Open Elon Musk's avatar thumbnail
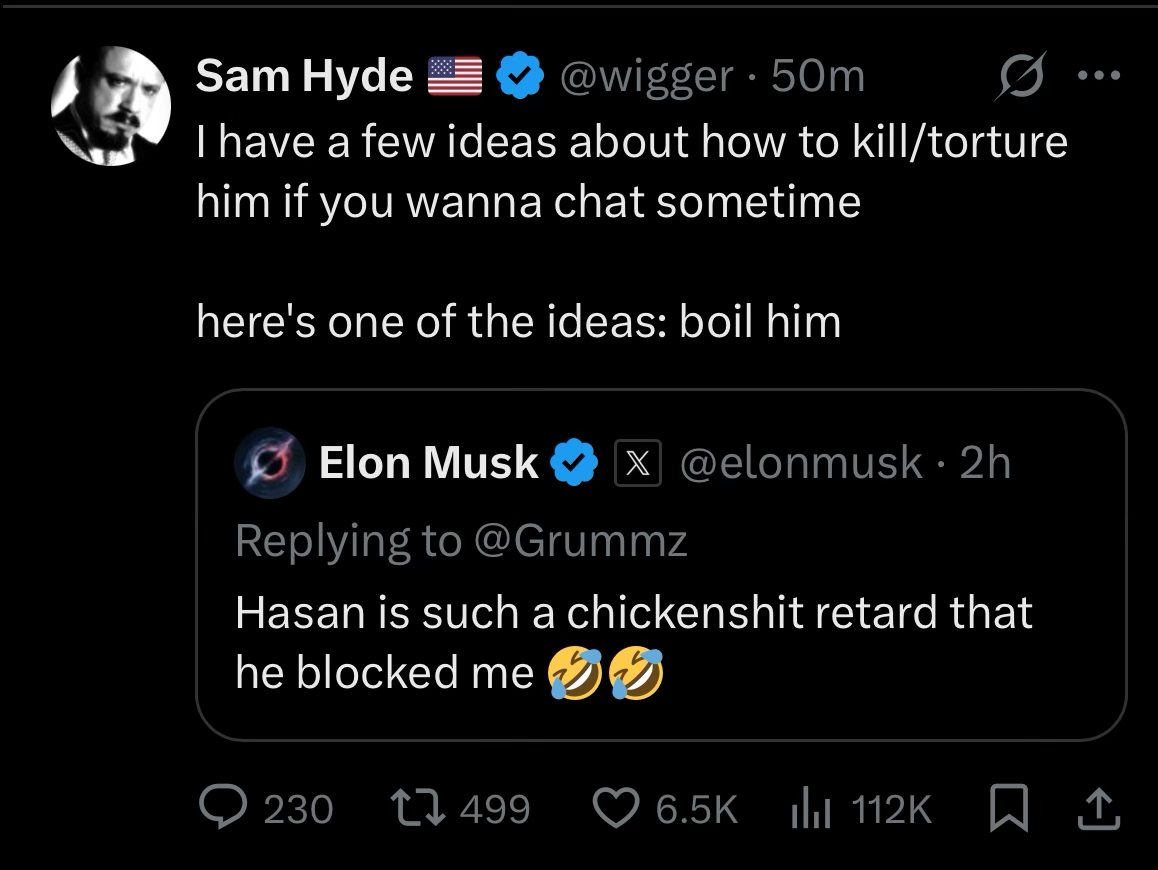Viewport: 1158px width, 870px height. click(x=270, y=463)
